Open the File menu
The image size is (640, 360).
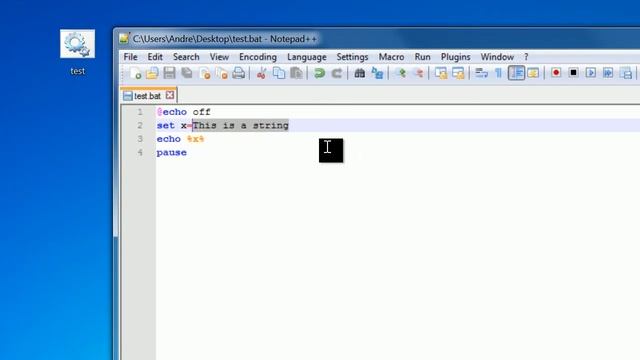point(131,57)
